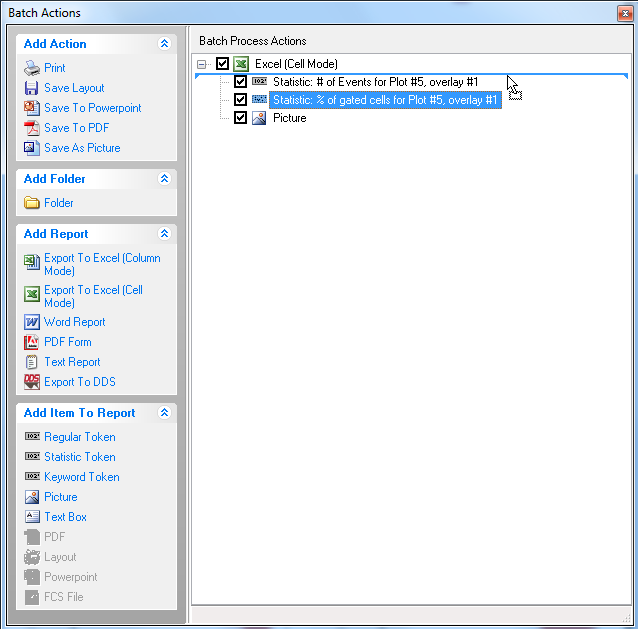This screenshot has height=629, width=638.
Task: Collapse the Add Folder panel
Action: pyautogui.click(x=164, y=178)
